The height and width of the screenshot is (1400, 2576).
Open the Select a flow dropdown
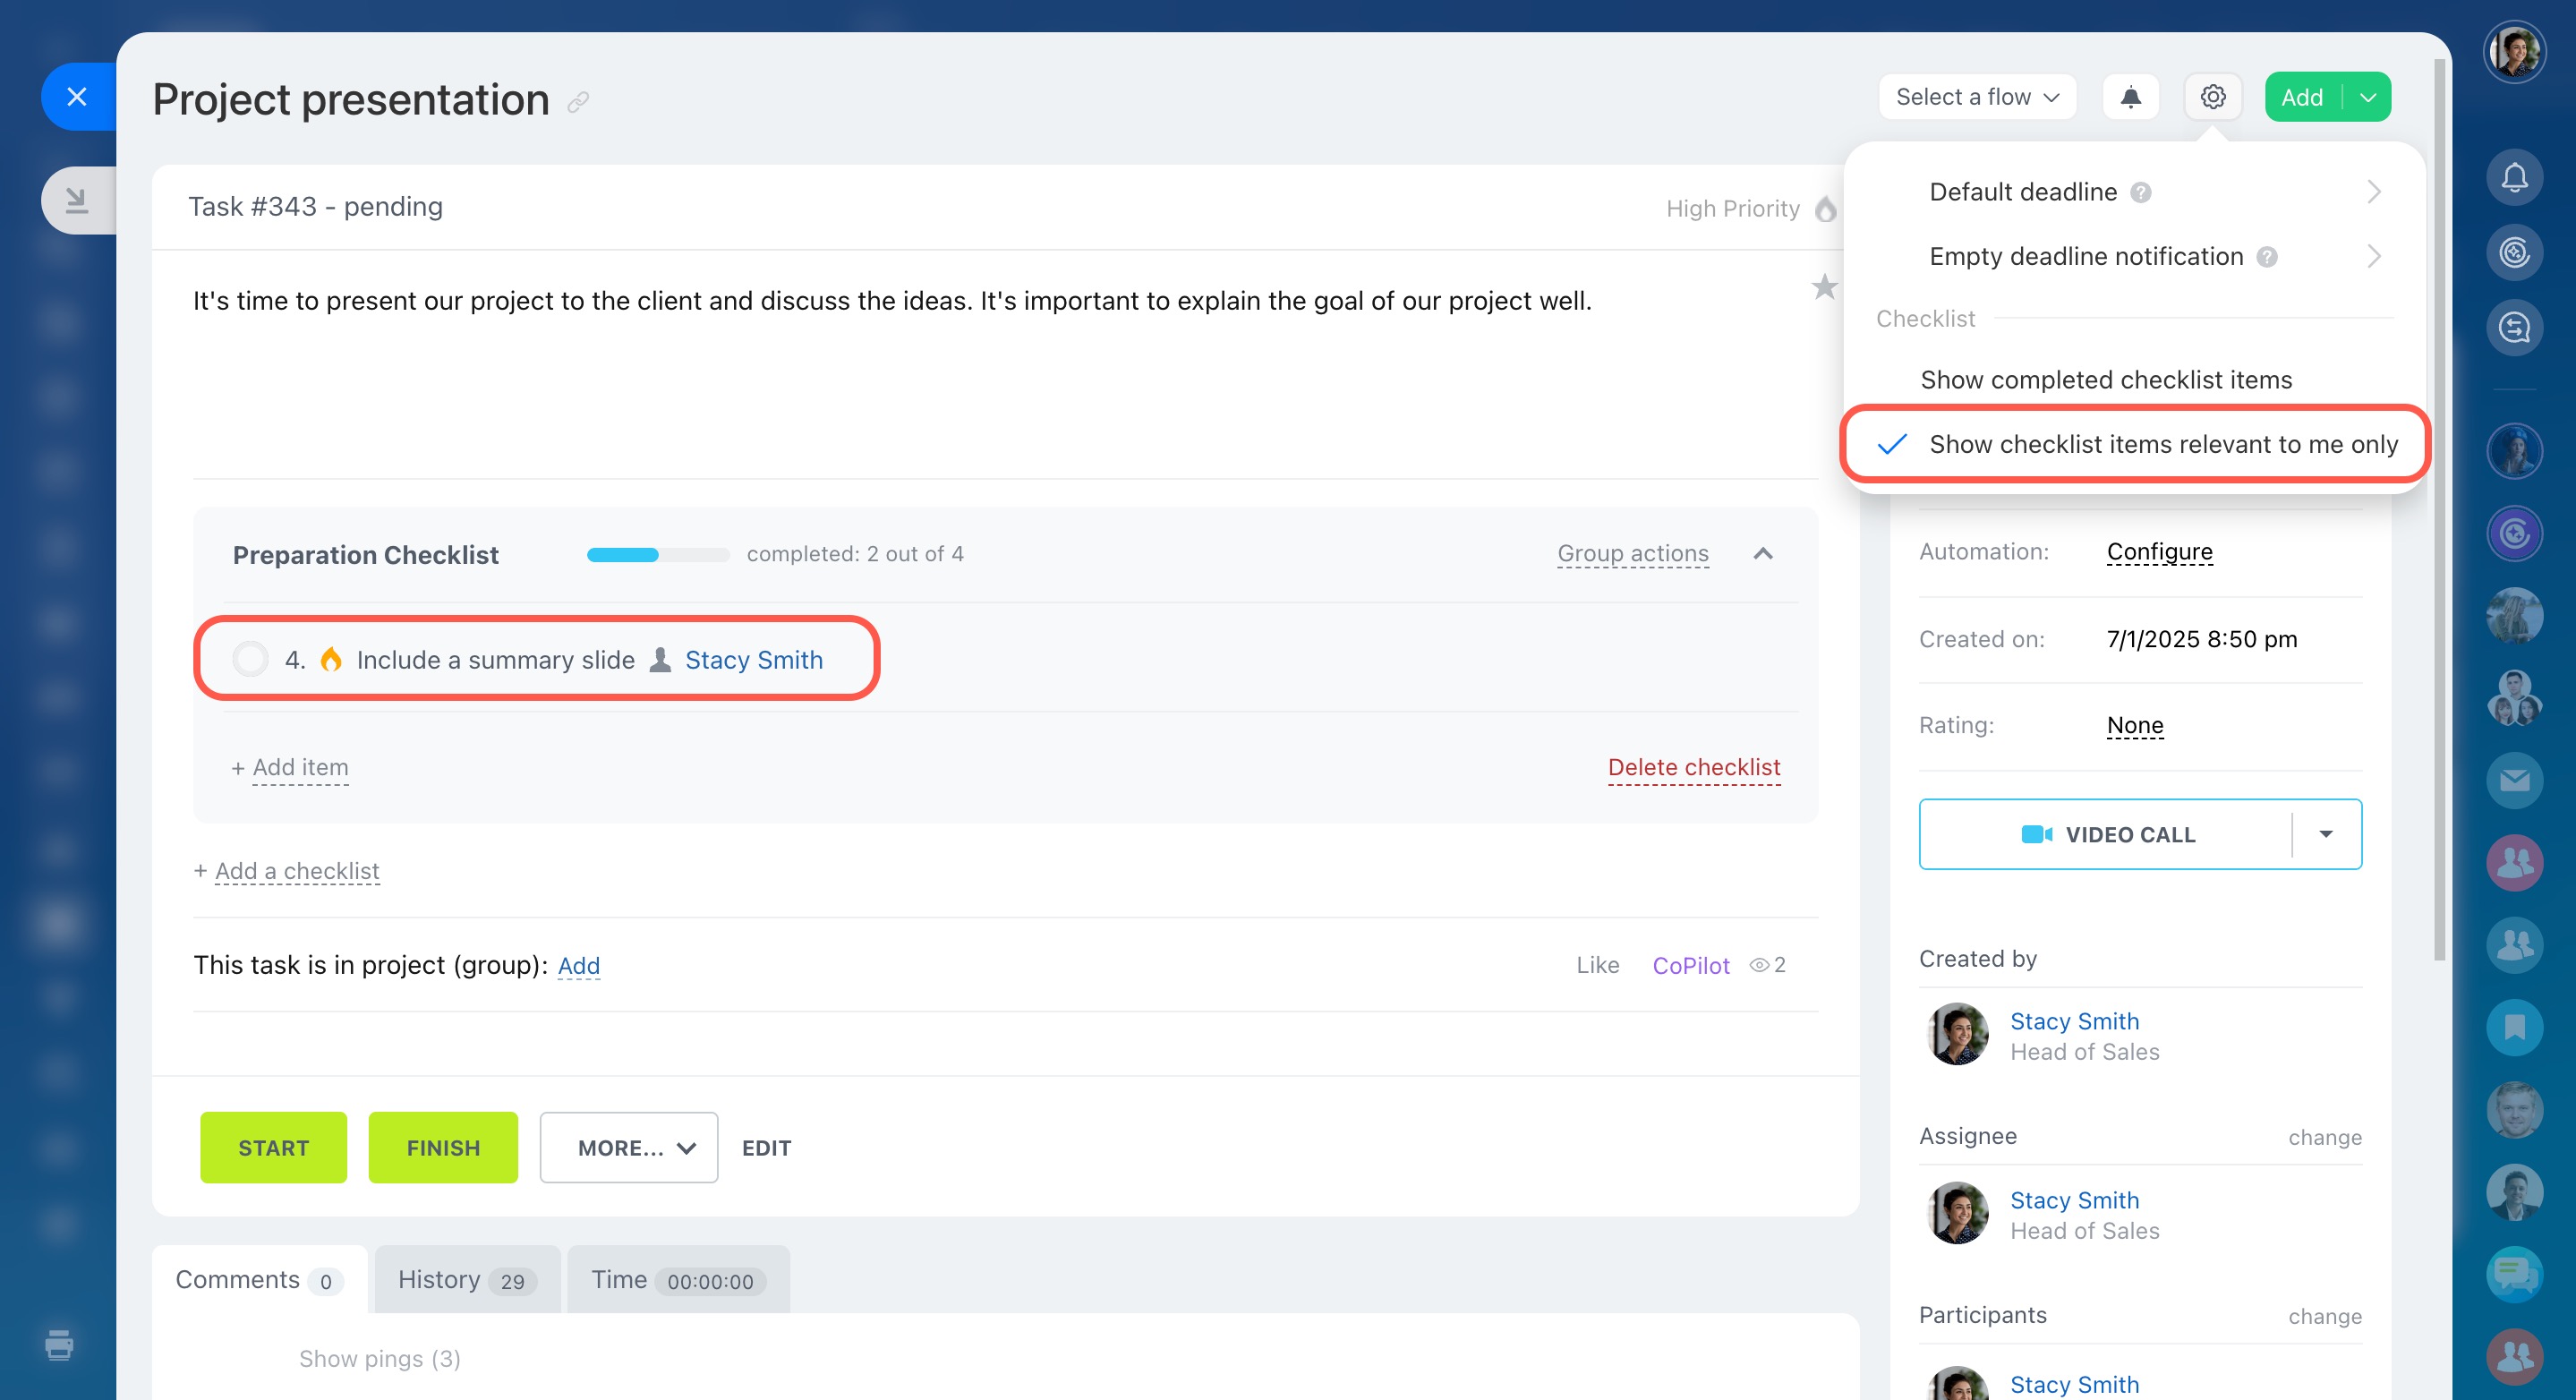tap(1977, 97)
